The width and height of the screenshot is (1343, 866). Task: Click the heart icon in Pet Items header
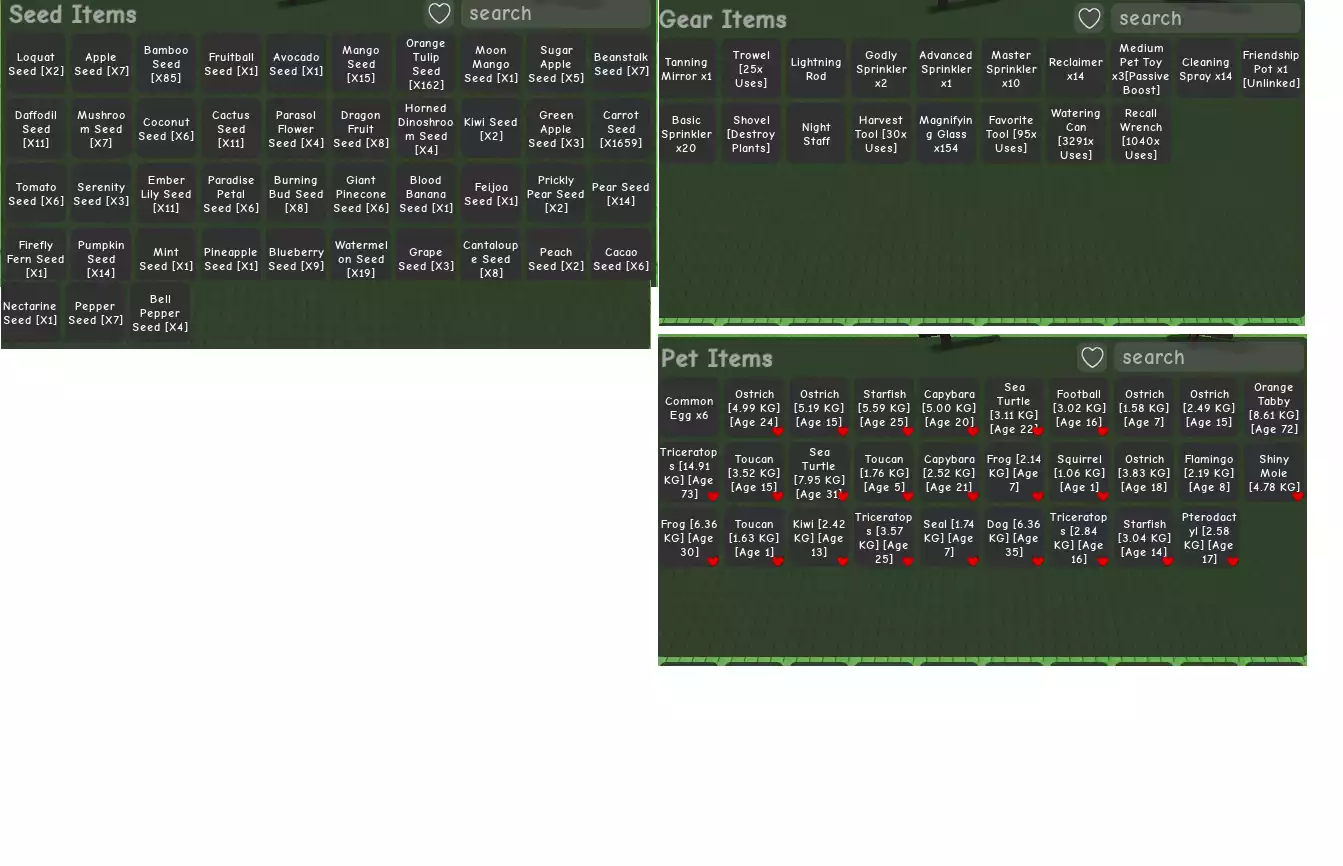[x=1092, y=358]
